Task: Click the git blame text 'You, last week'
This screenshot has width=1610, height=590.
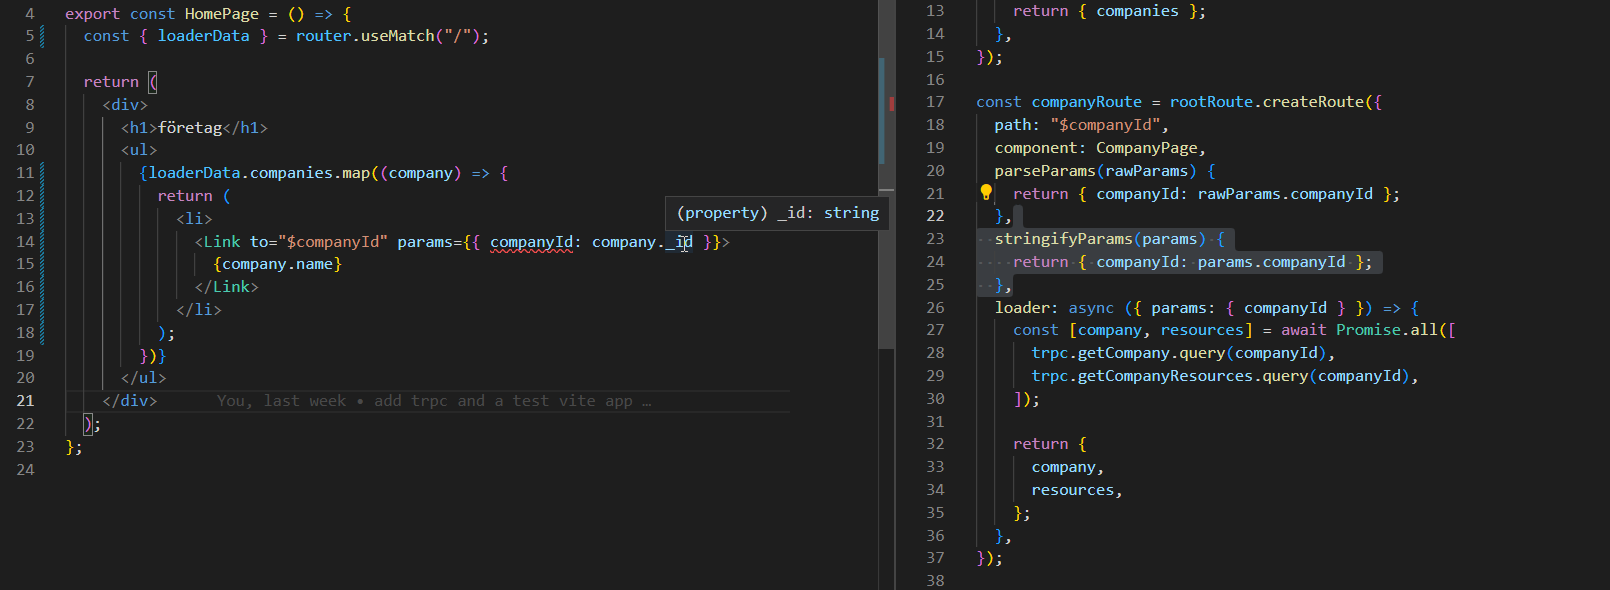Action: point(281,401)
